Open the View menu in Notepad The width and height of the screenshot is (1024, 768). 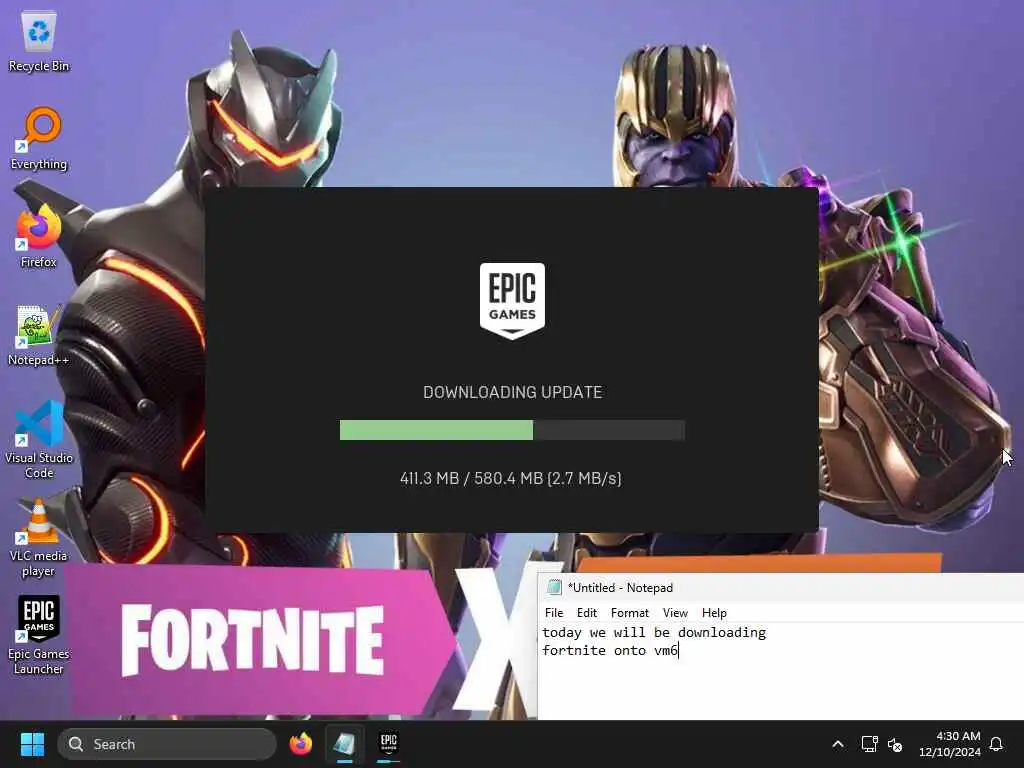675,613
